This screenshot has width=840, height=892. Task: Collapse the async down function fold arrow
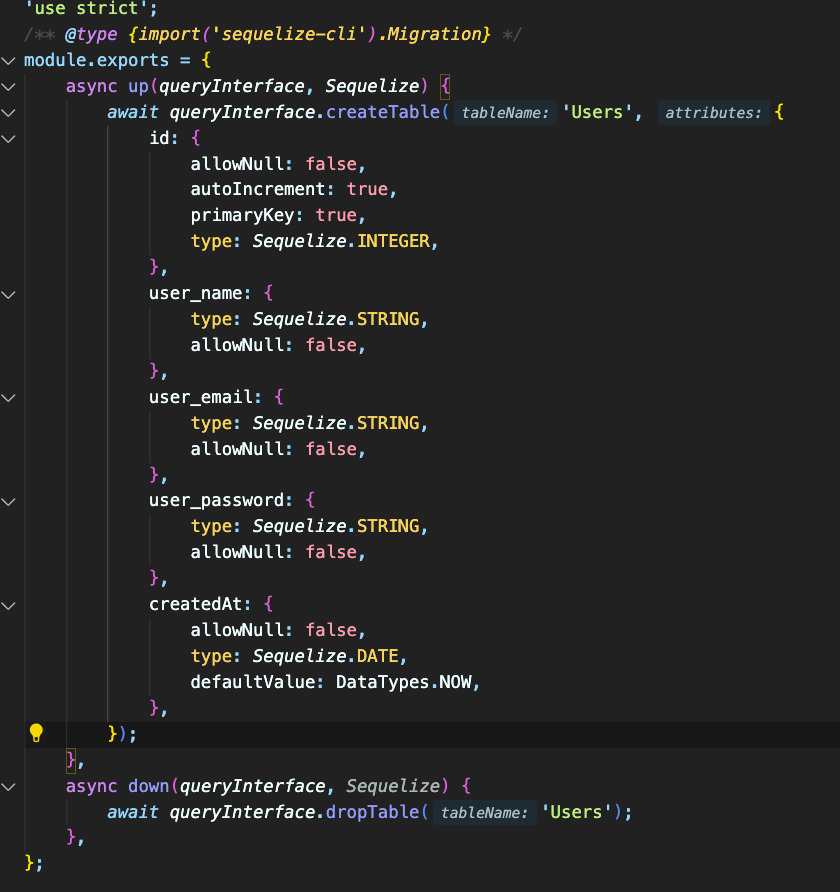coord(9,787)
